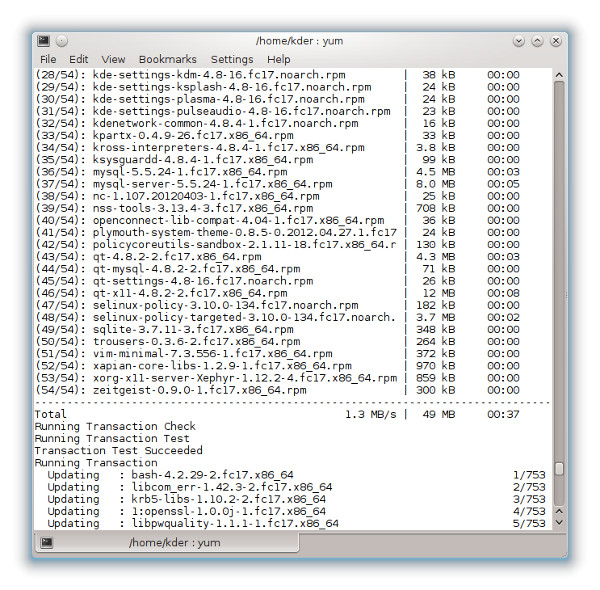Click the scroll-down arrow at bottom of scrollbar
Image resolution: width=600 pixels, height=590 pixels.
coord(559,522)
